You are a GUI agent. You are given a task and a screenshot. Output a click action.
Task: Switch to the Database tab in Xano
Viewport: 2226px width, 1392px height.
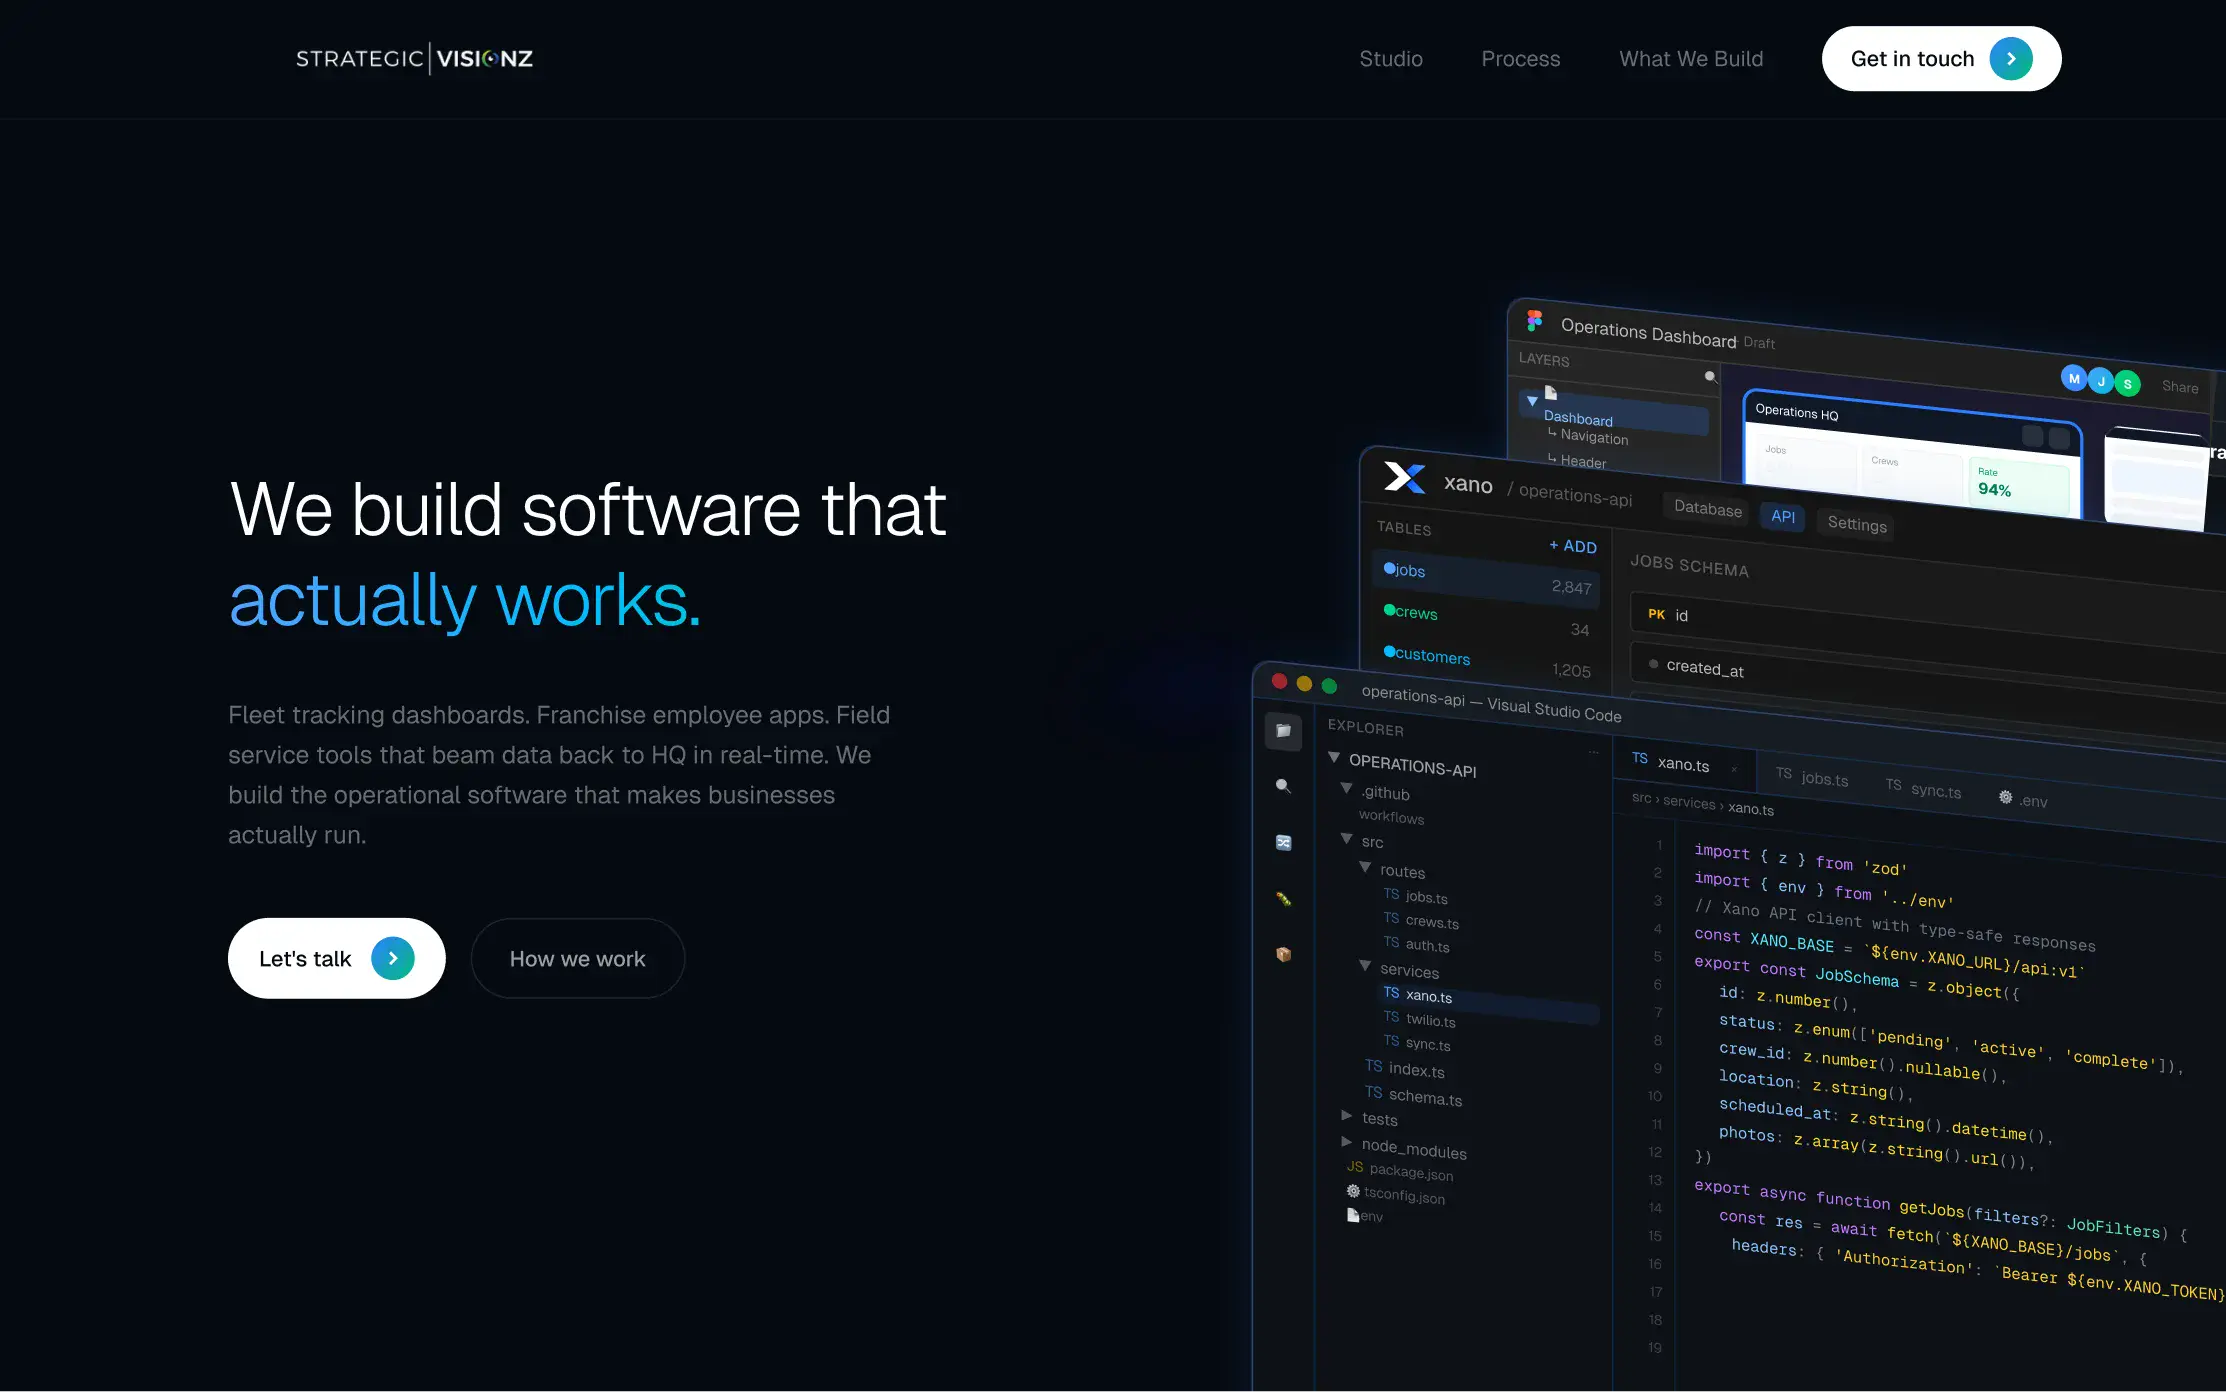click(x=1706, y=511)
